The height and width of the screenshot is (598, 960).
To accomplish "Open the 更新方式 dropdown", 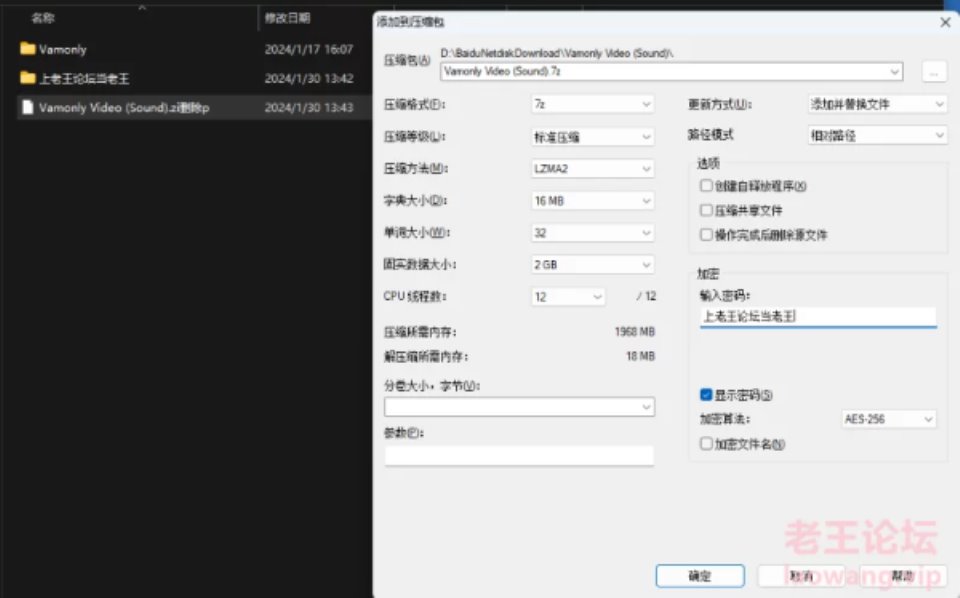I will pos(877,104).
